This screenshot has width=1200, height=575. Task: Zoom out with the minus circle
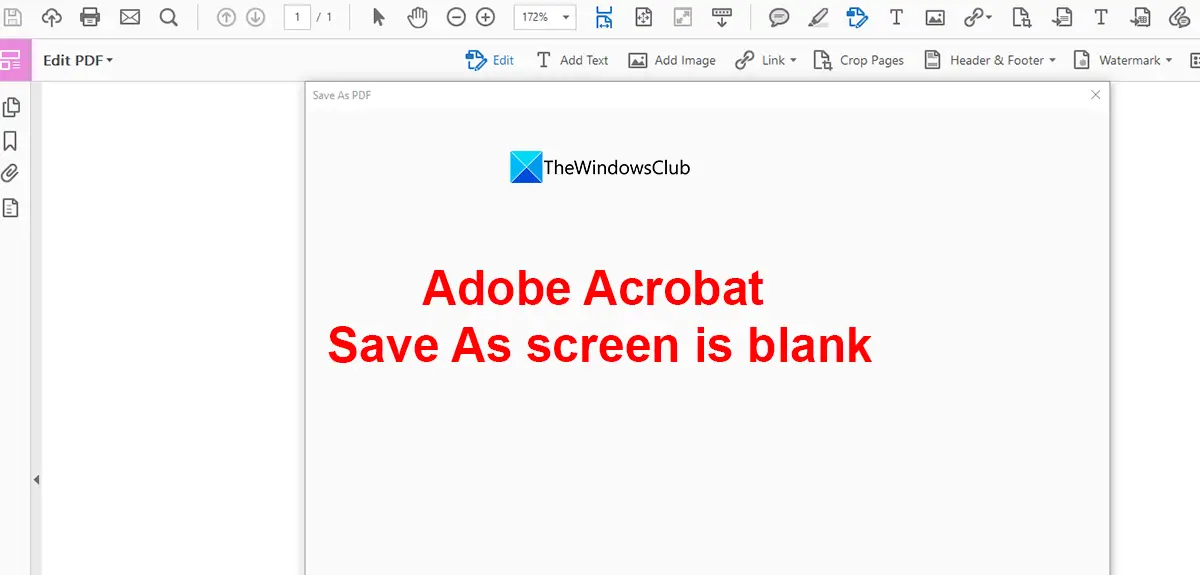[x=456, y=17]
